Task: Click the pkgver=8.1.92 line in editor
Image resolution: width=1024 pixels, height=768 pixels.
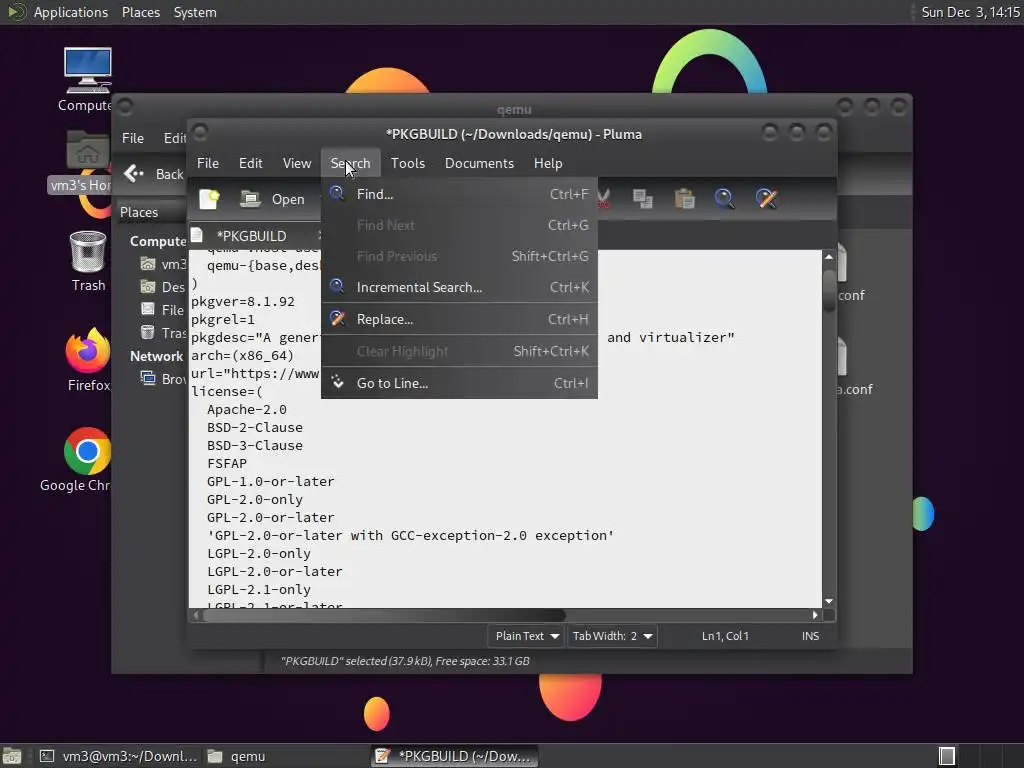Action: pyautogui.click(x=242, y=302)
